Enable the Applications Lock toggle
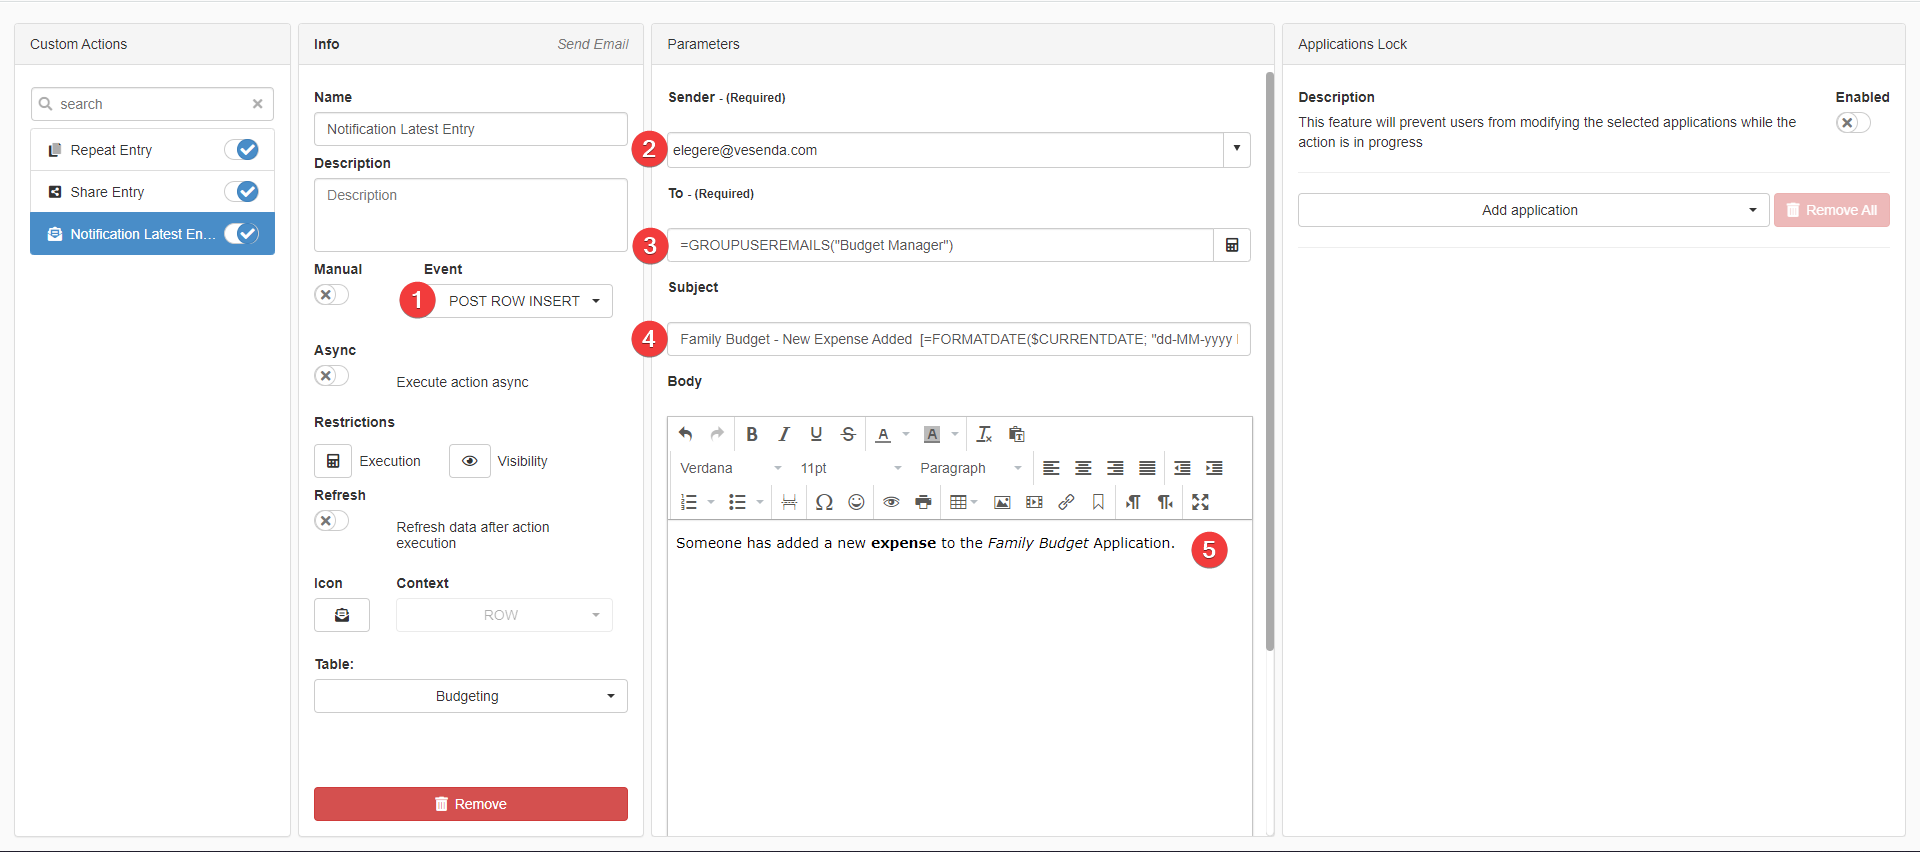Image resolution: width=1920 pixels, height=852 pixels. (x=1852, y=122)
